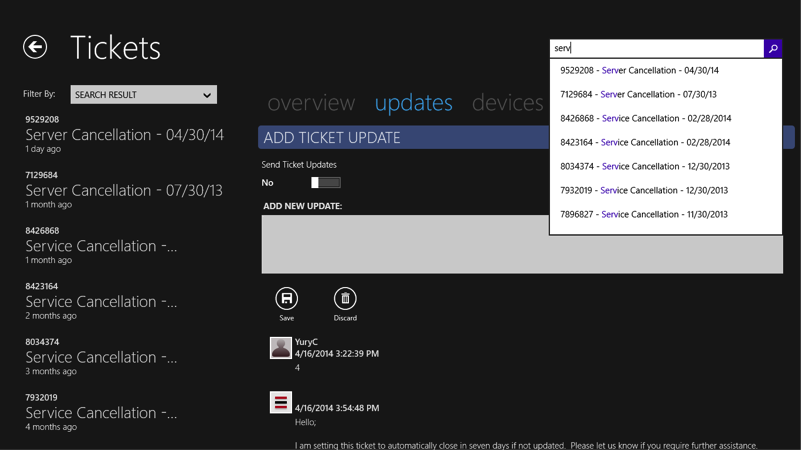Click the 4/16/2014 3:54:48 PM timestamp
The width and height of the screenshot is (801, 450).
pos(337,408)
